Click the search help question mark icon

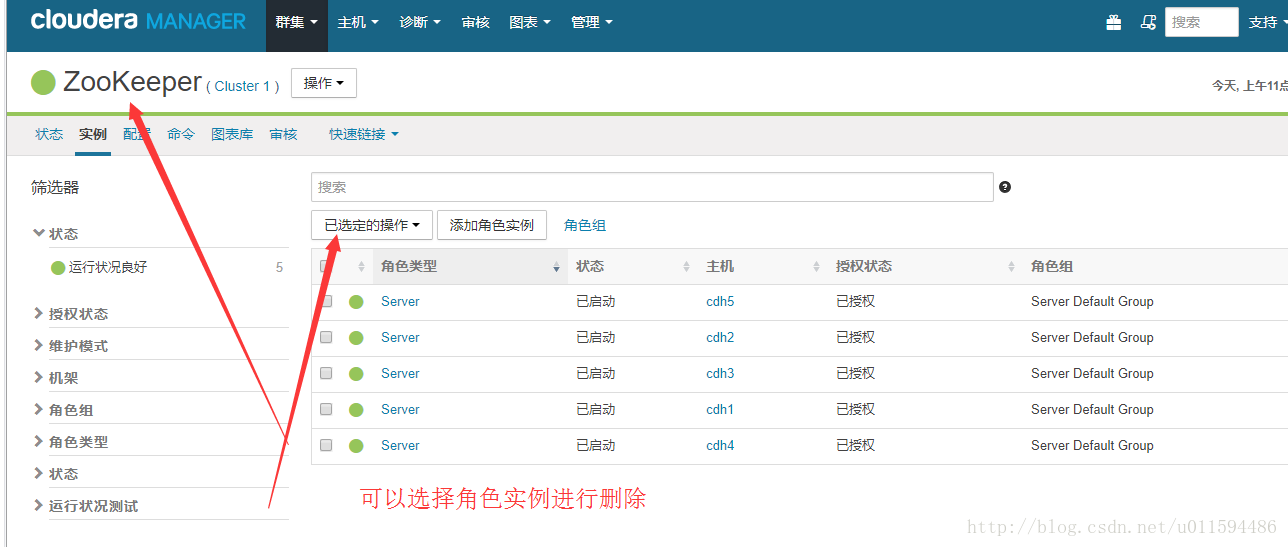[1005, 187]
